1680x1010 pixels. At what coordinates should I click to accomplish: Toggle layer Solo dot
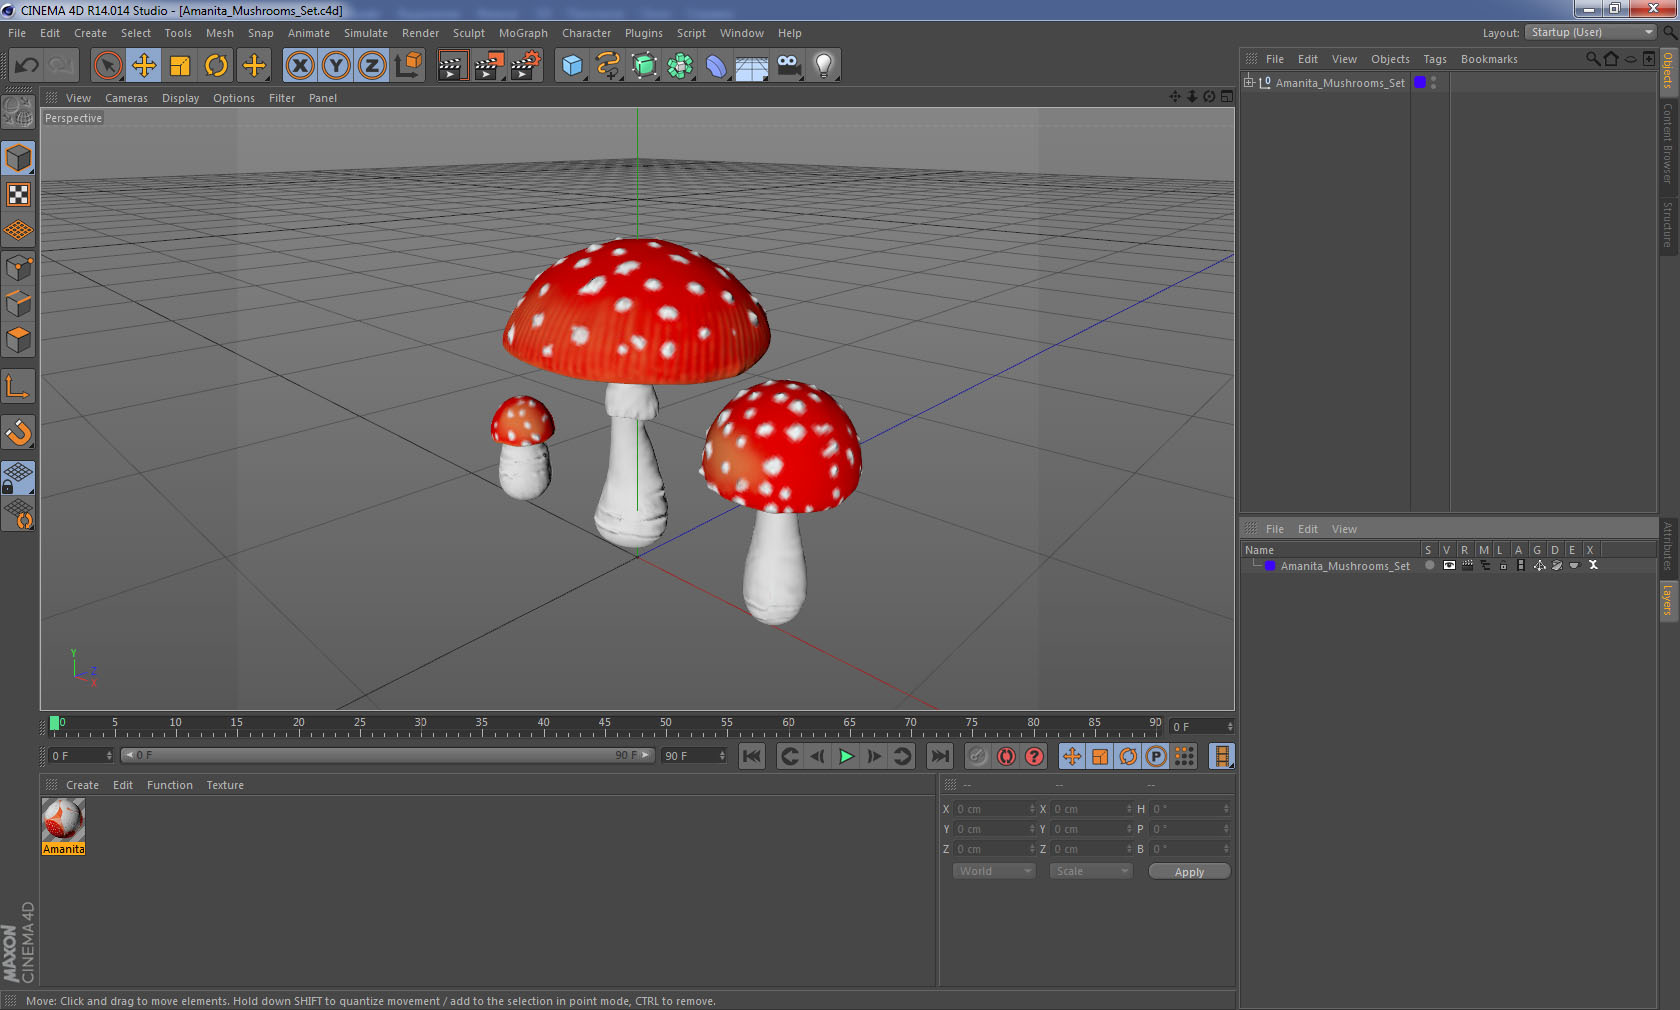pos(1429,565)
